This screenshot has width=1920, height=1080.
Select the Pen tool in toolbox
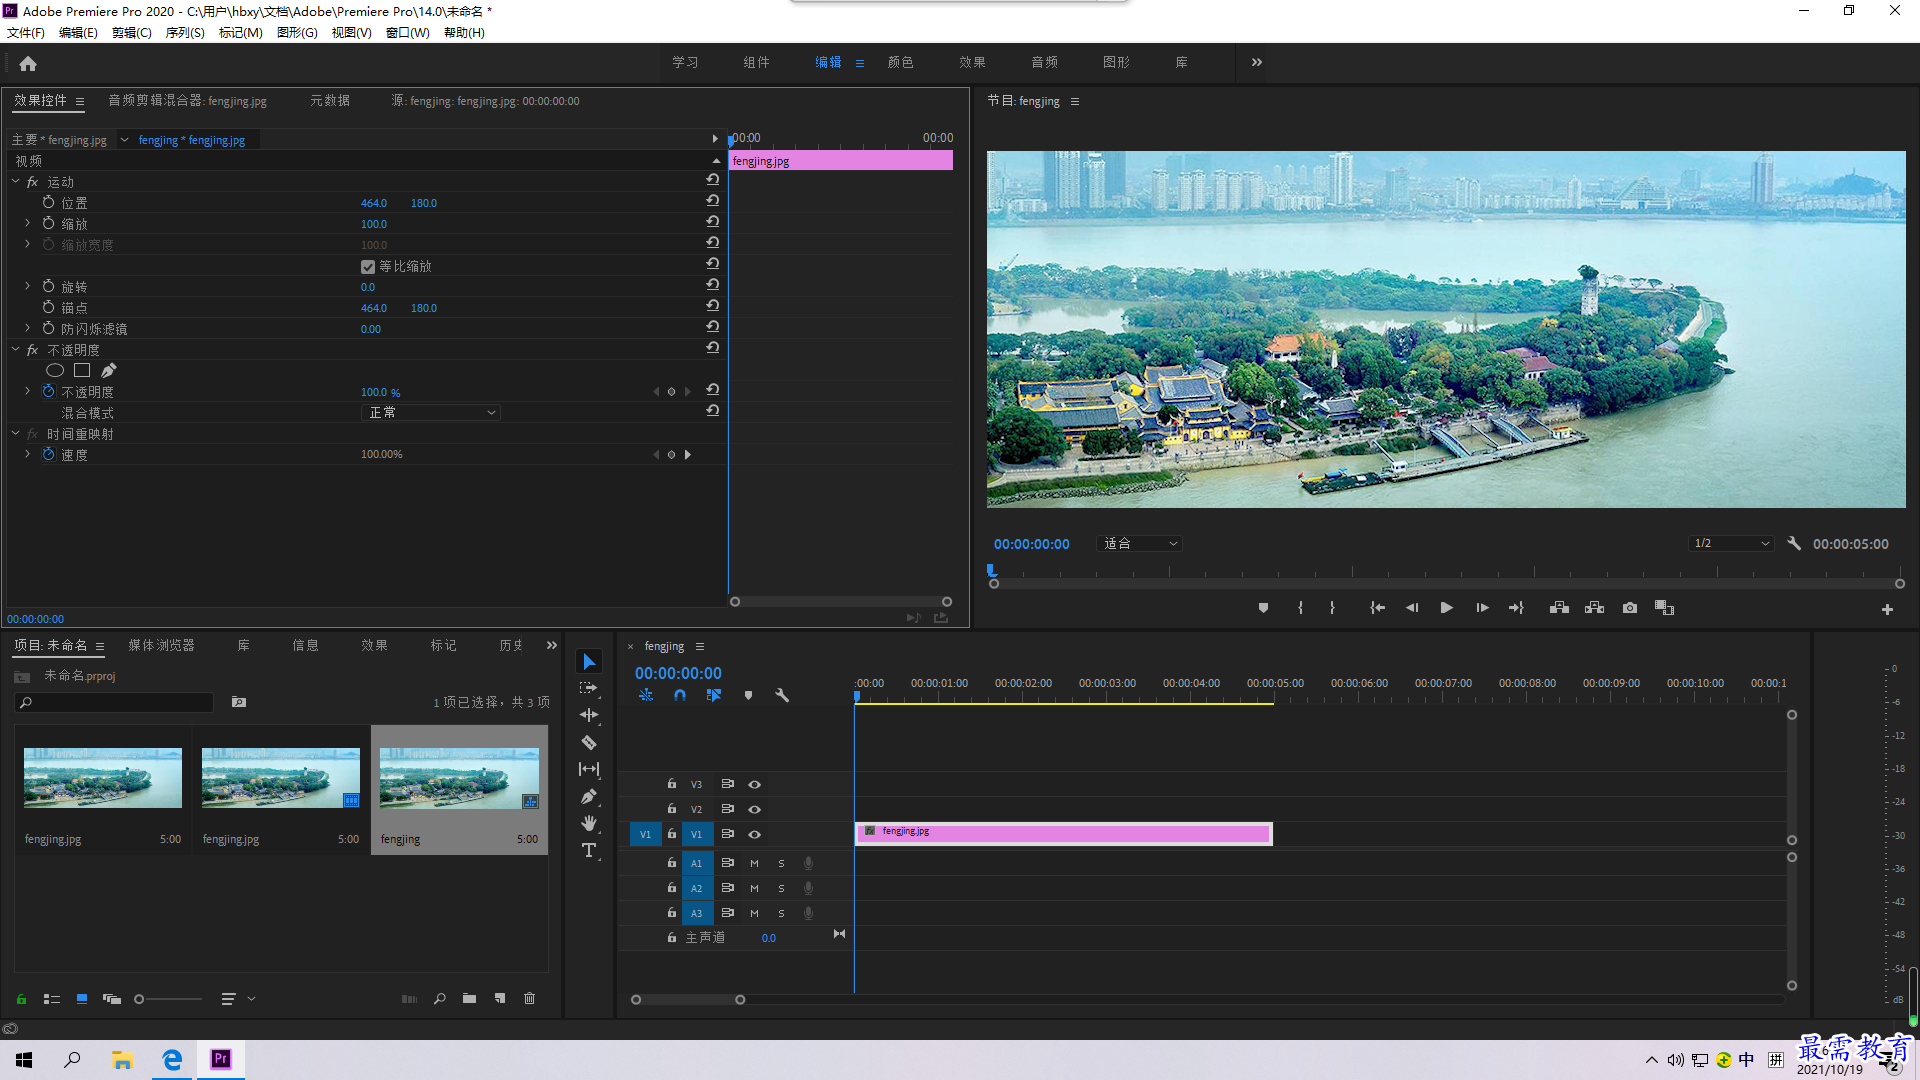click(x=589, y=796)
